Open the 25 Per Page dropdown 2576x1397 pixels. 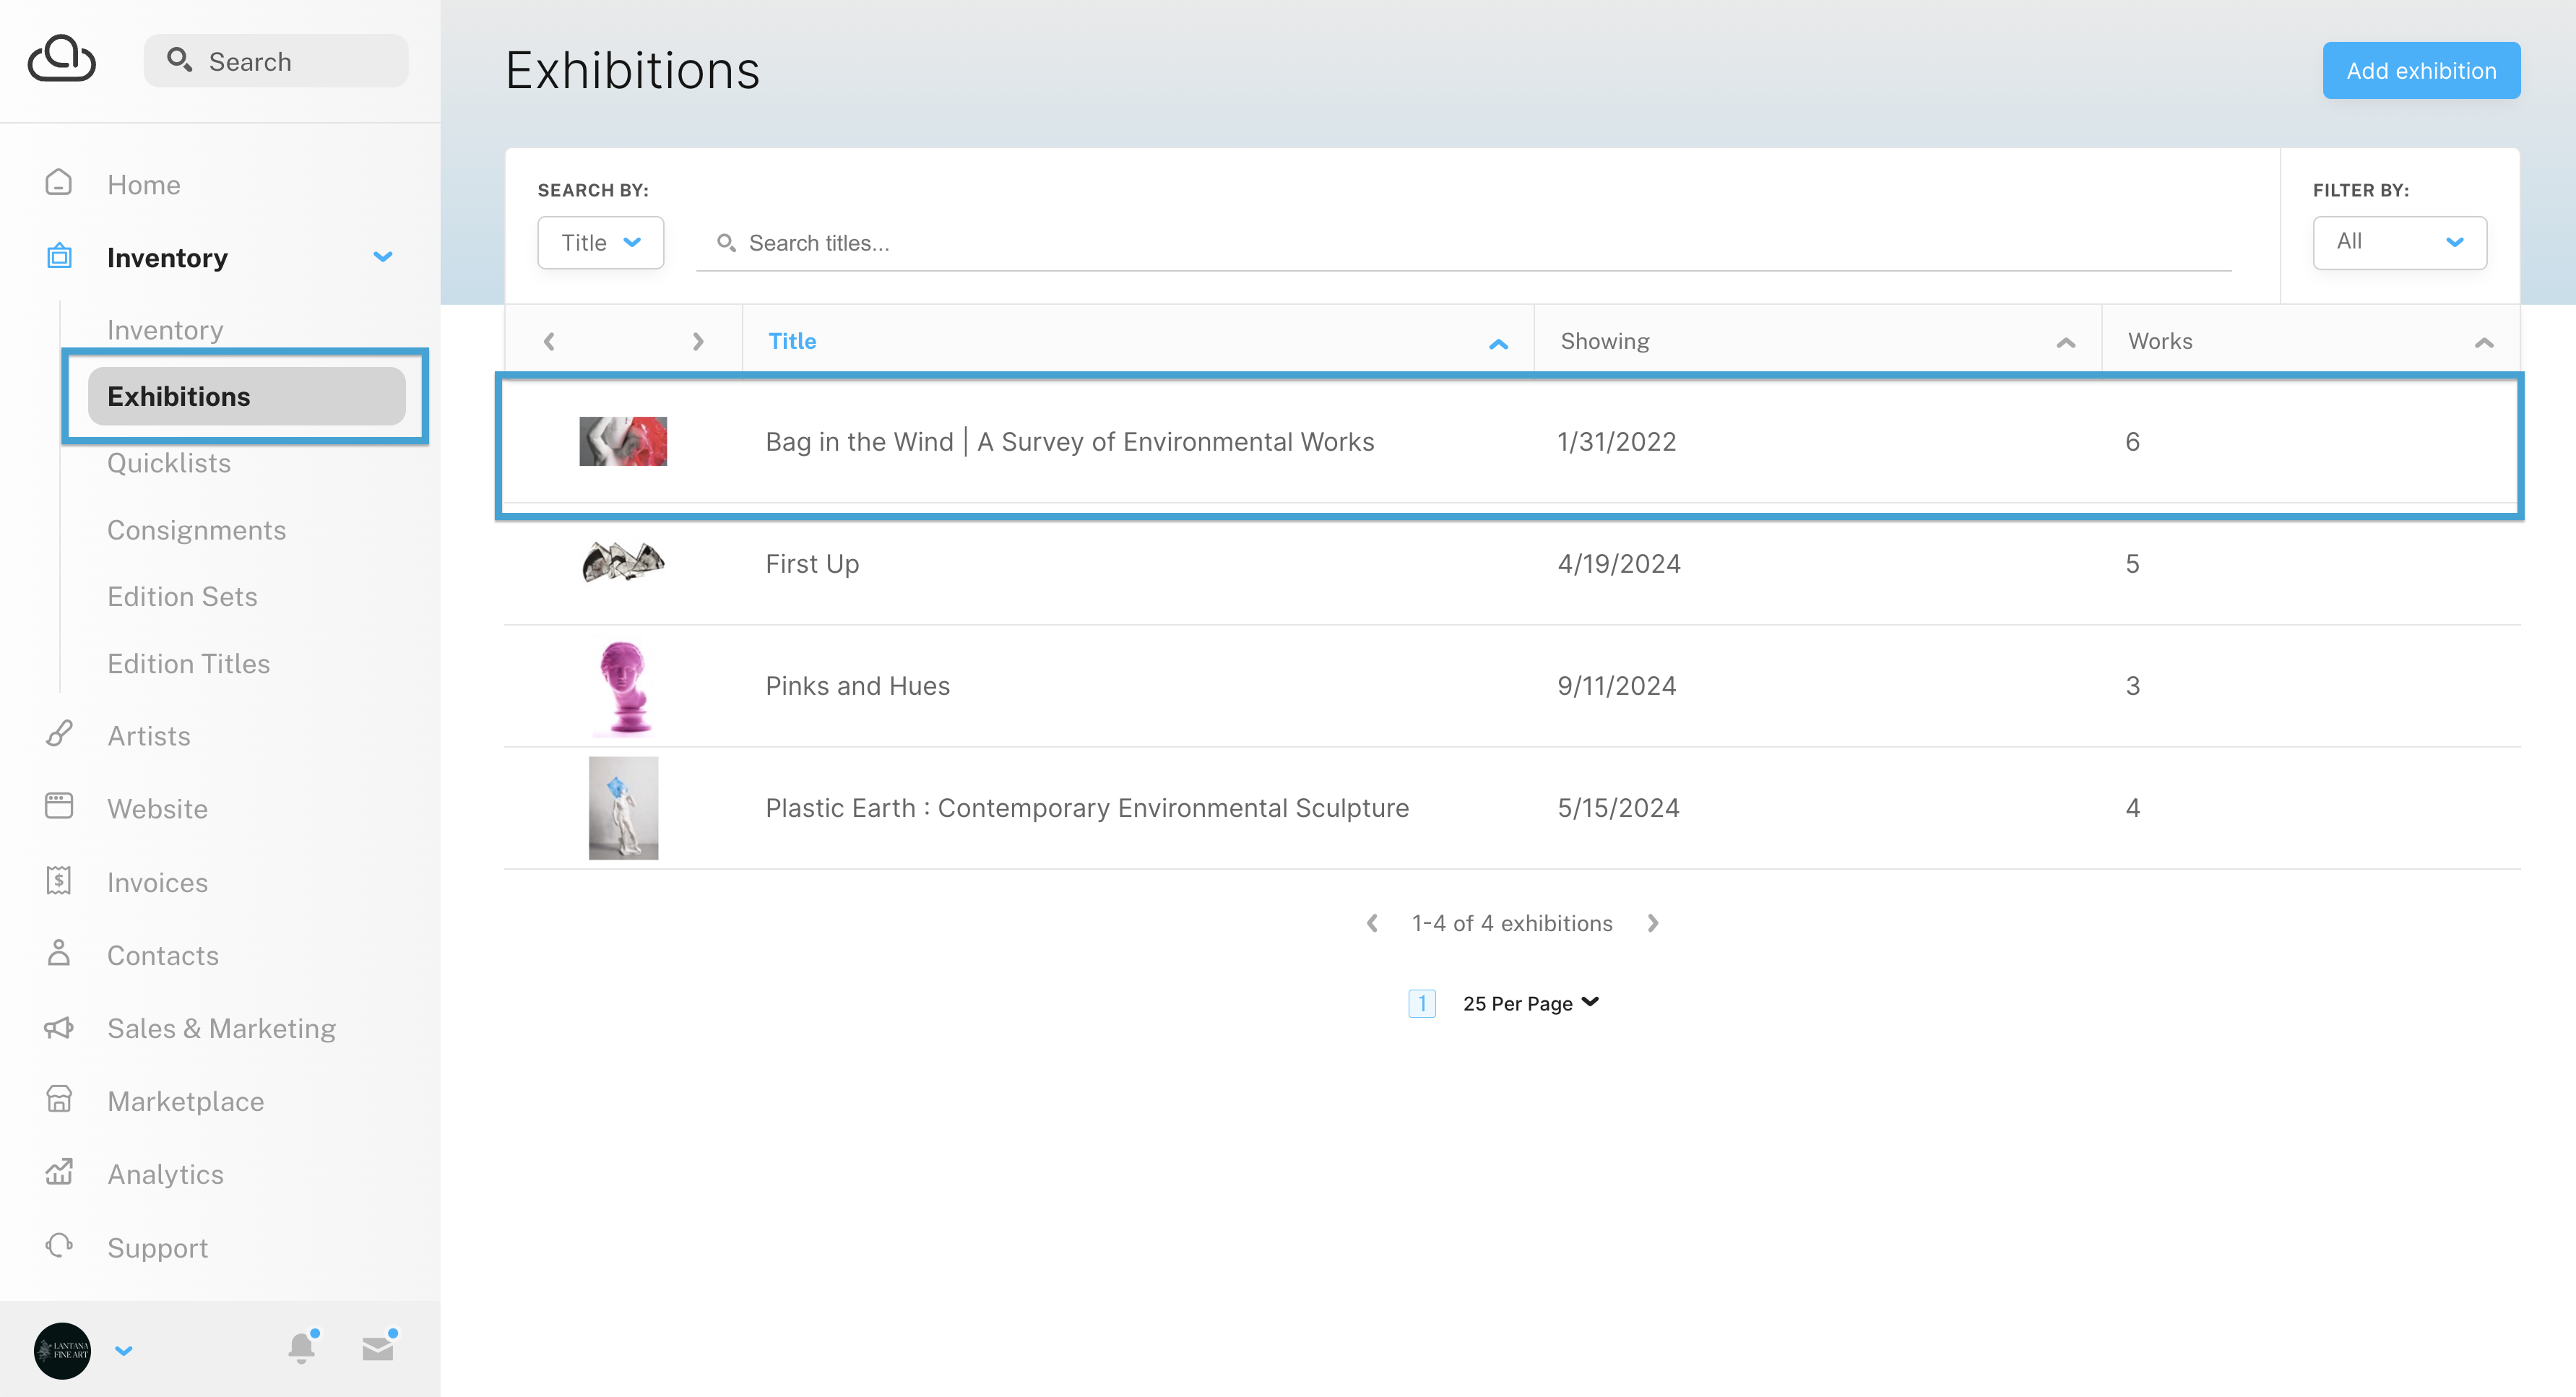tap(1530, 1003)
